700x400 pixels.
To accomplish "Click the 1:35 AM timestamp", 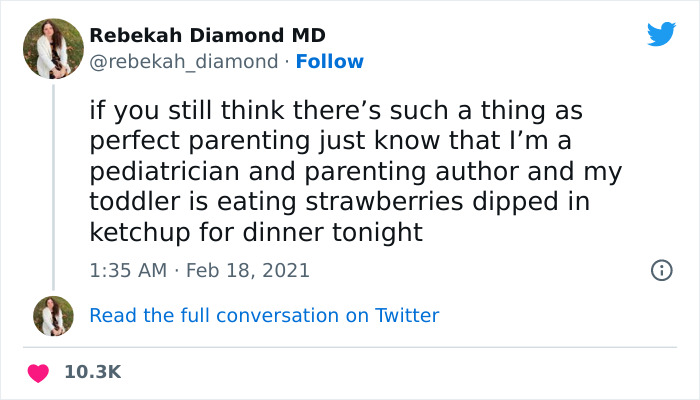I will (126, 270).
